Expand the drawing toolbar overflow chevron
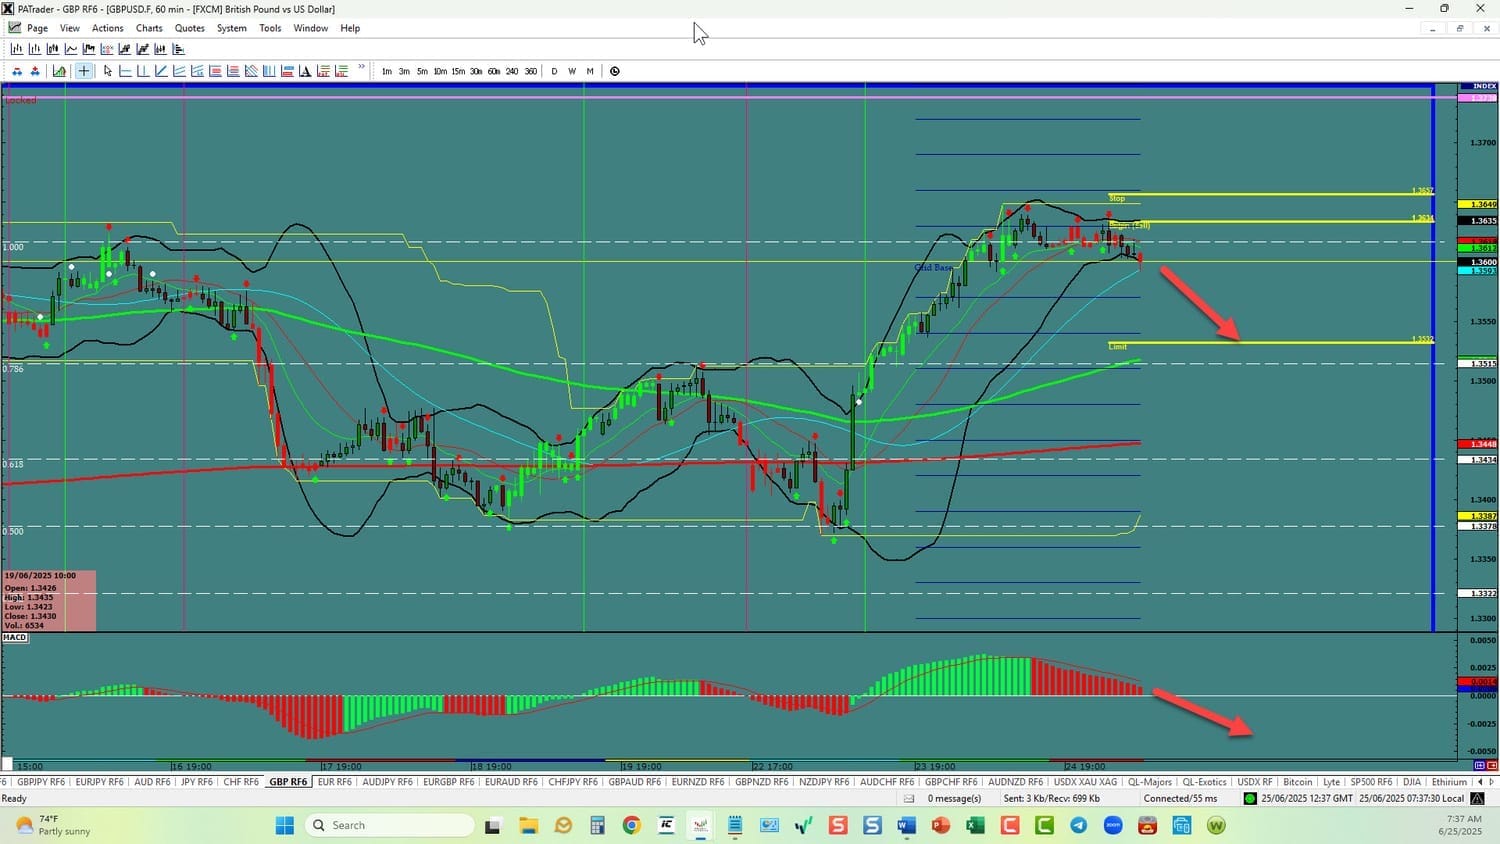Screen dimensions: 1500x844 point(361,68)
